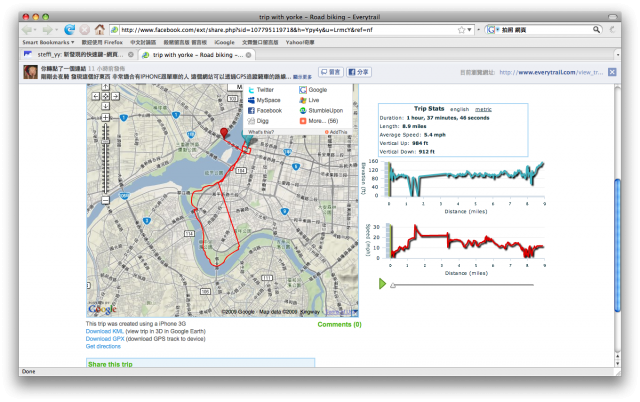
Task: Pan the map right with arrow control
Action: click(x=116, y=96)
